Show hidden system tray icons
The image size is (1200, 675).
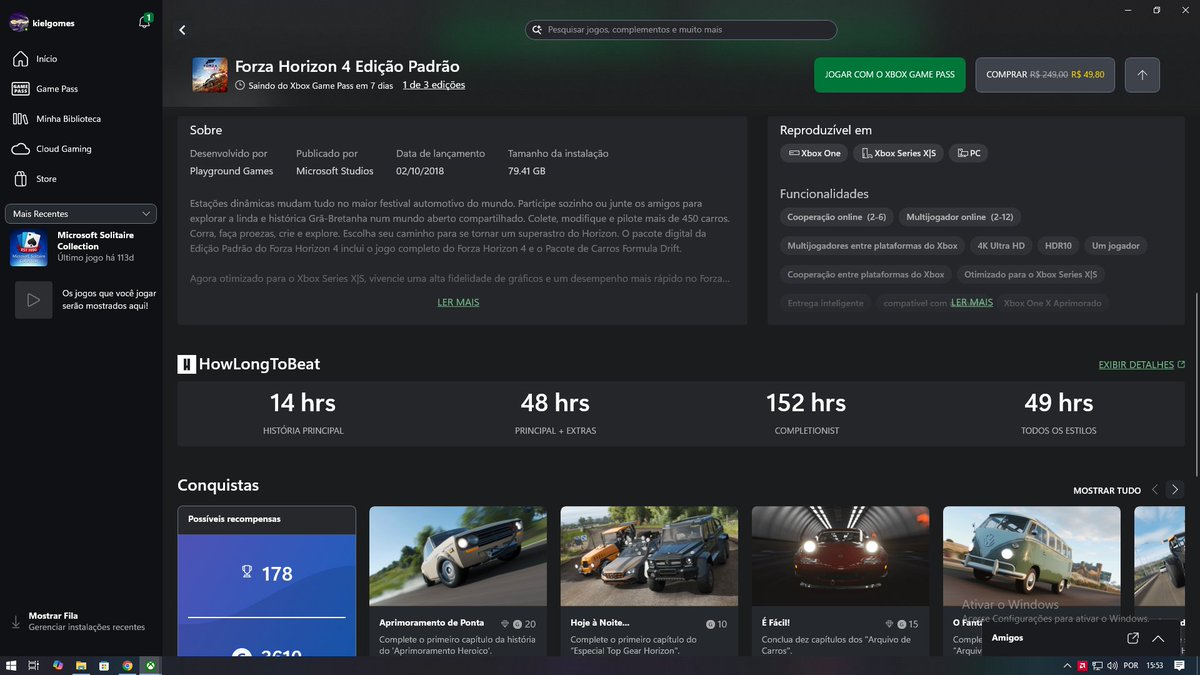(1067, 665)
